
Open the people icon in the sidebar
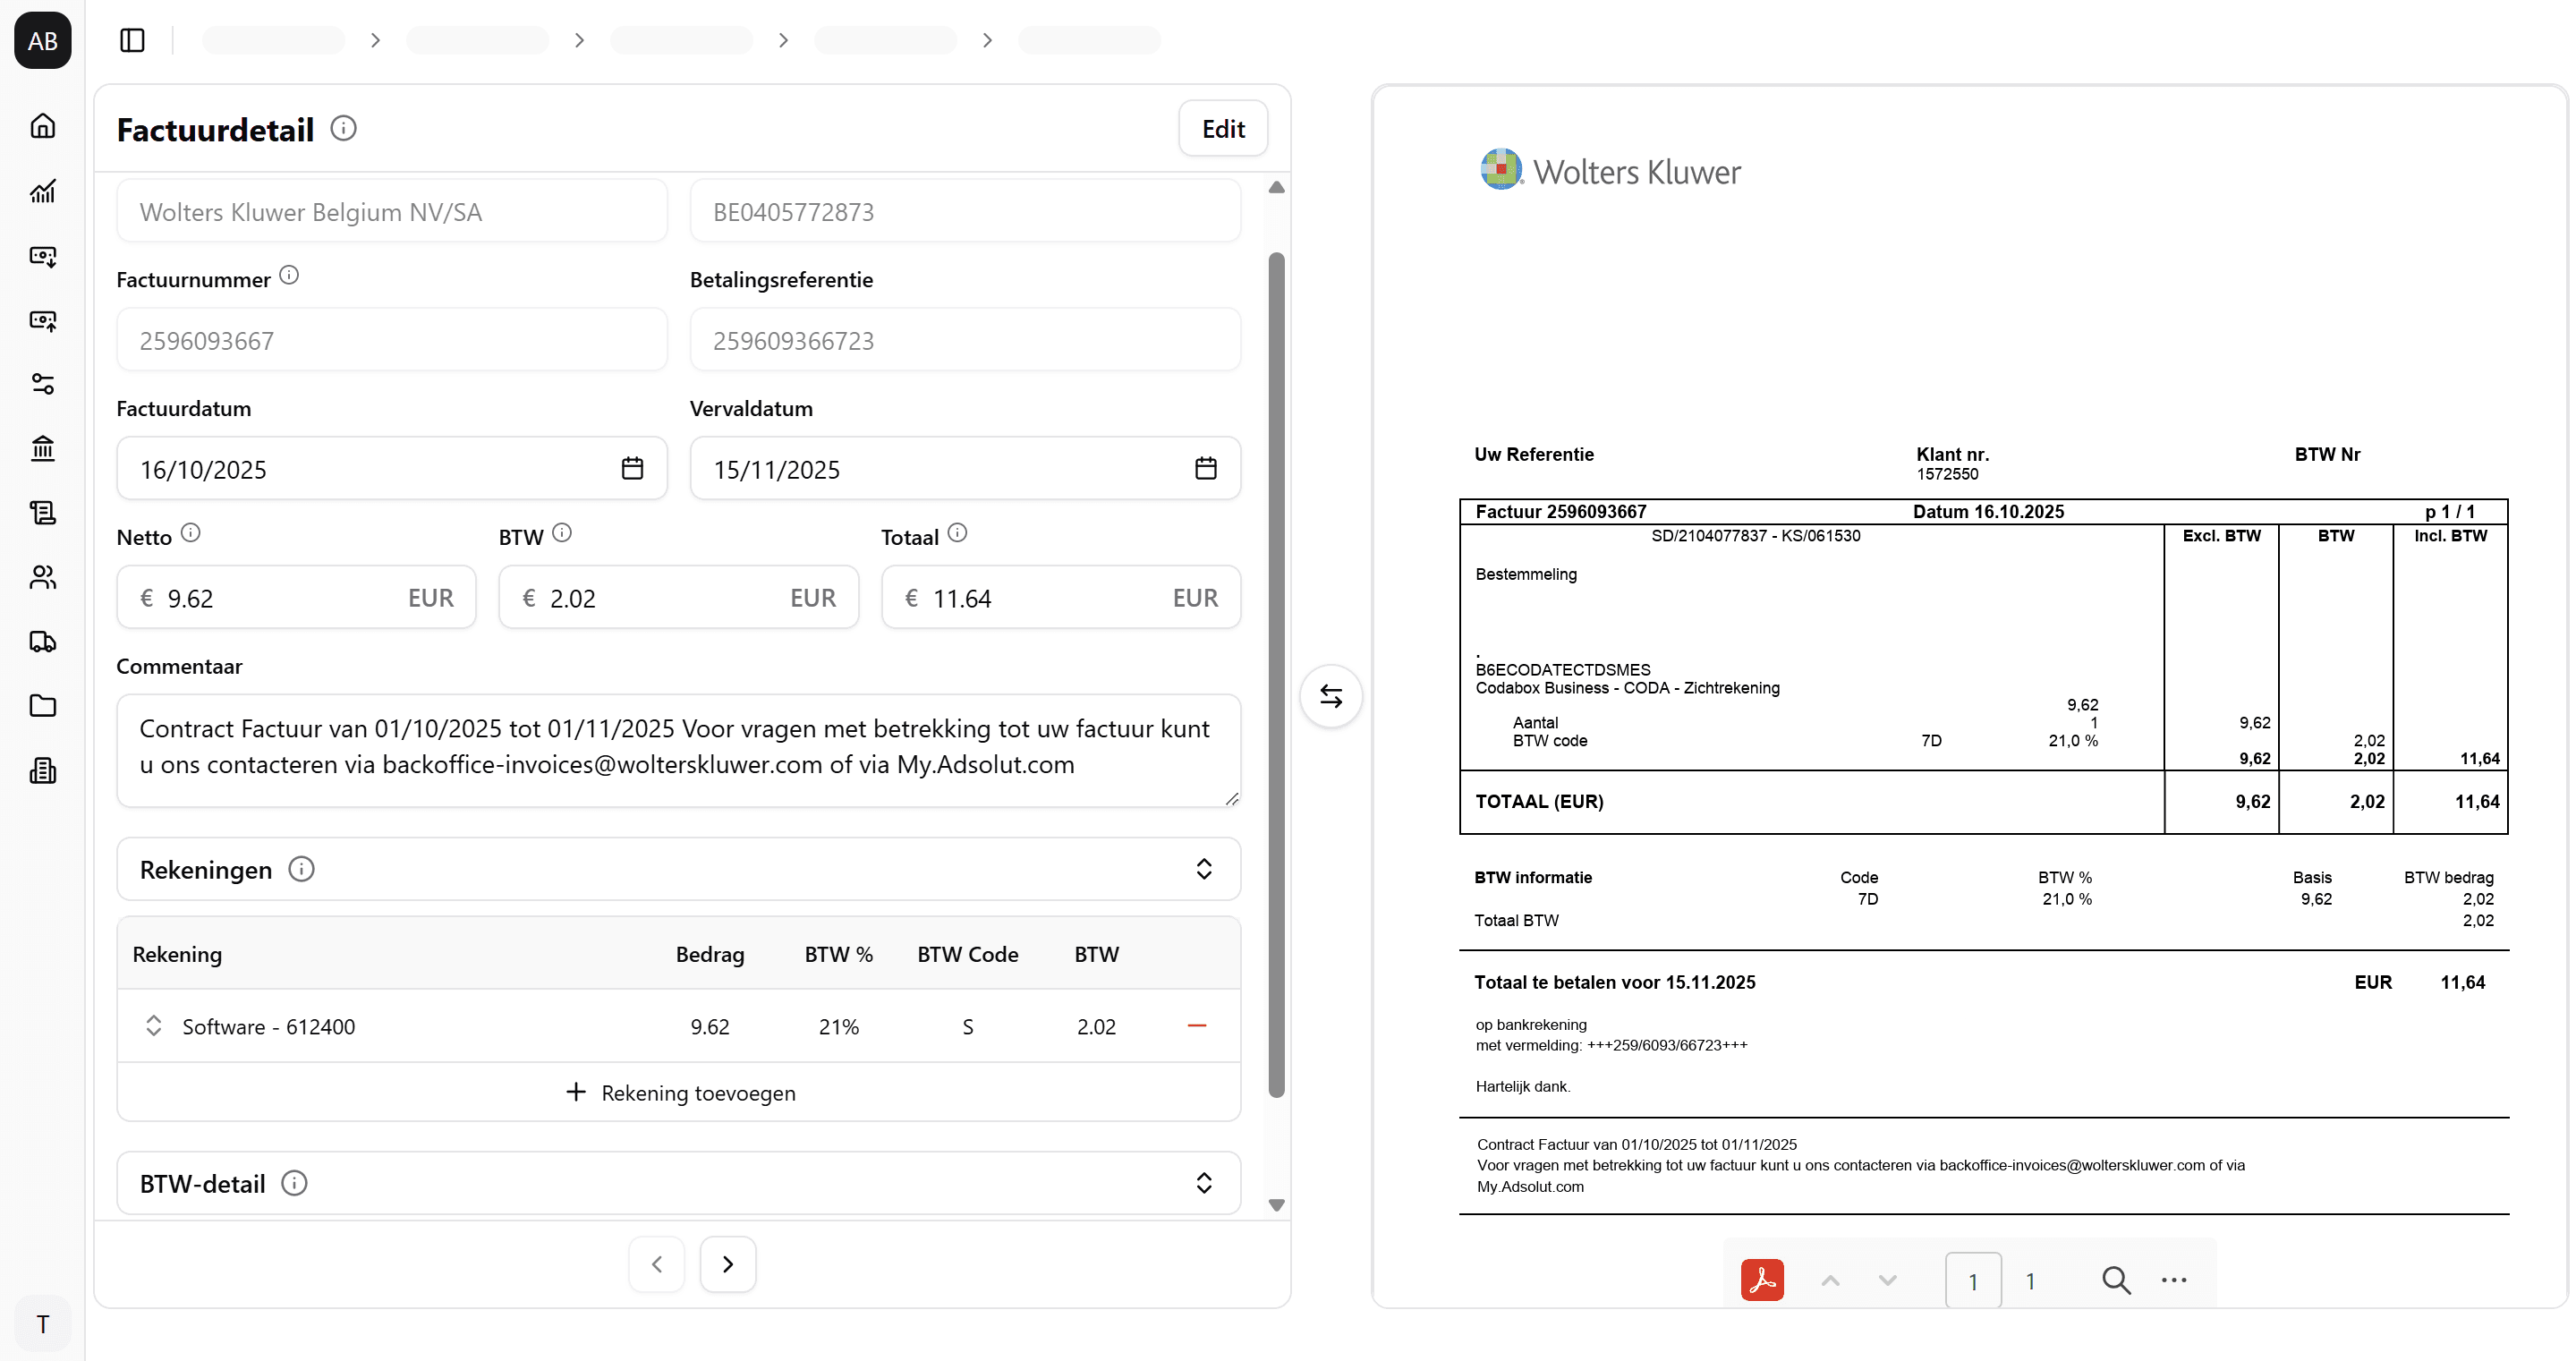click(42, 577)
